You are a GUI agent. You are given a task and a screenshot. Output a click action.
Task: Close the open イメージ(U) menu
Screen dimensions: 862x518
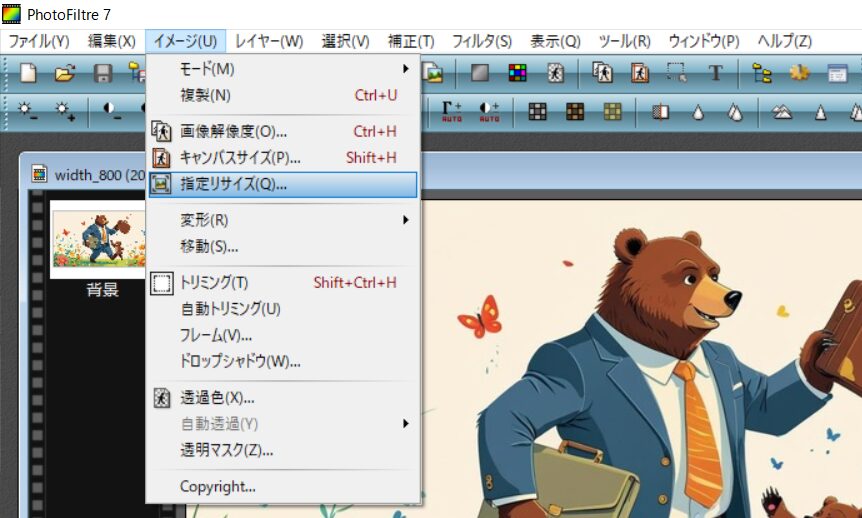coord(185,41)
